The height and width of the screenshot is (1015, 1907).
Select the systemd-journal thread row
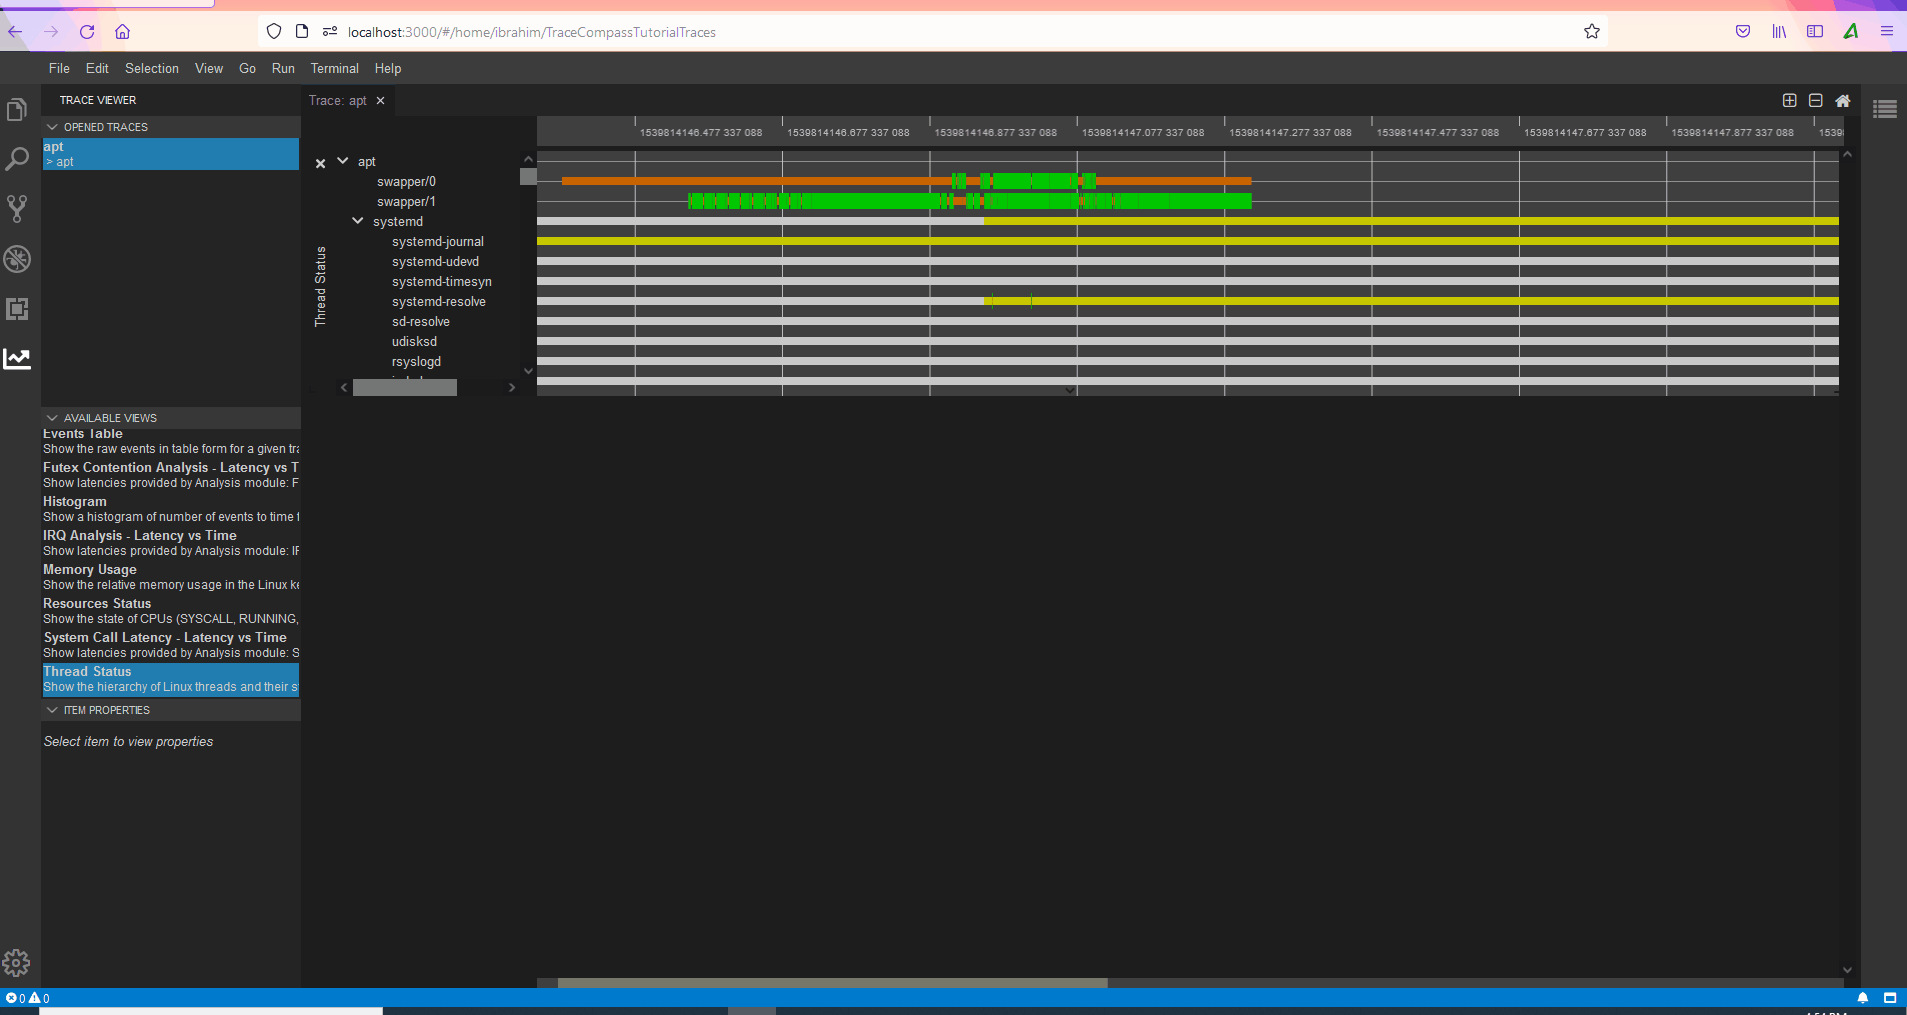[x=438, y=241]
